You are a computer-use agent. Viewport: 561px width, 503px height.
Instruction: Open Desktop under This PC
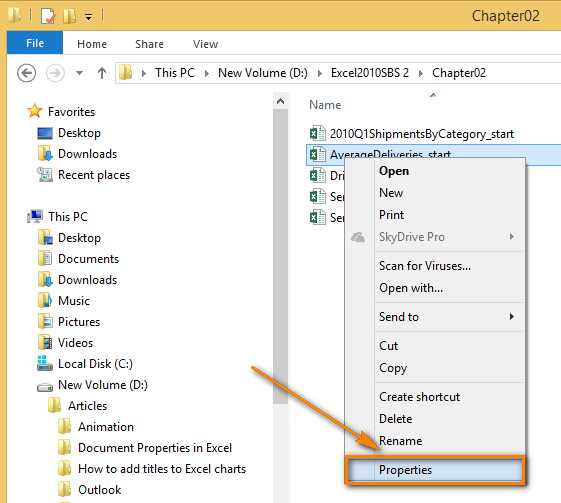pos(79,238)
